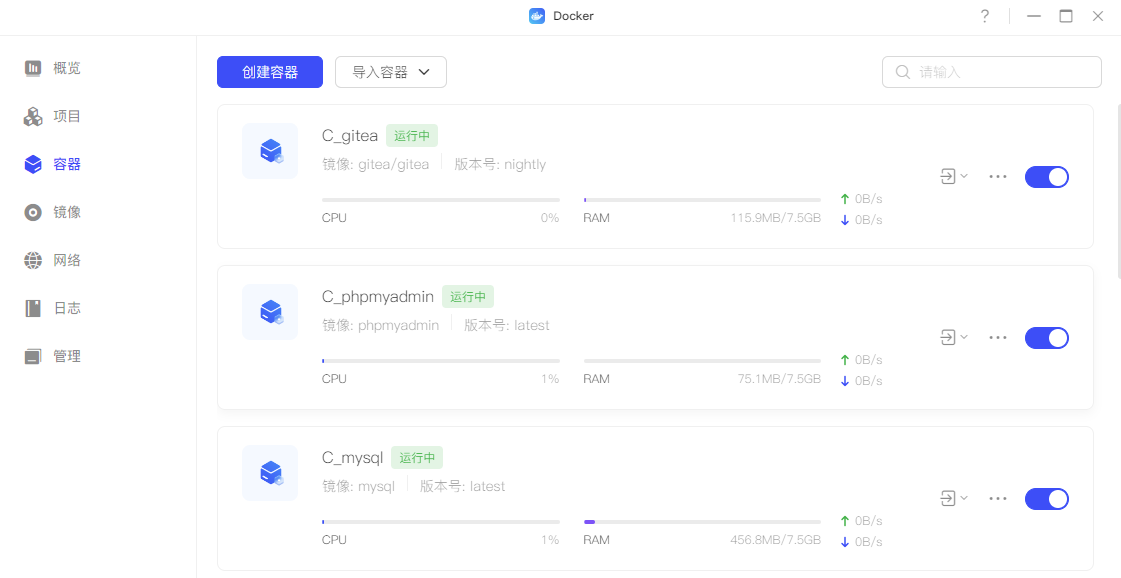1121x578 pixels.
Task: Click the 镜像: phpmyadmin text
Action: pyautogui.click(x=380, y=325)
